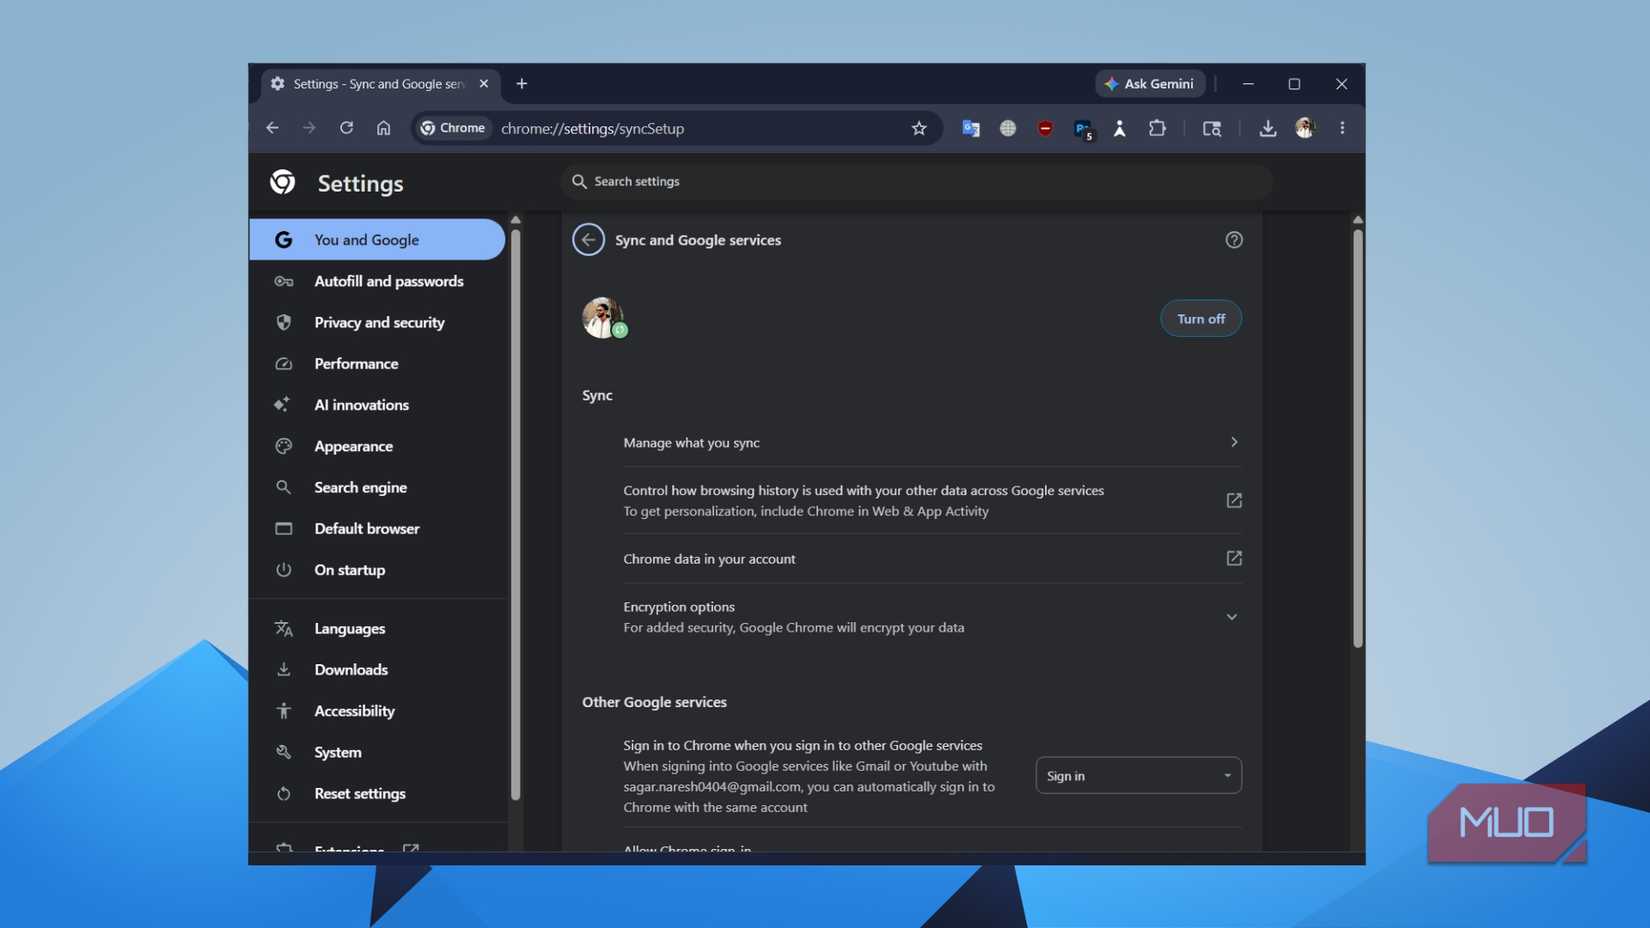The width and height of the screenshot is (1650, 928).
Task: Click the red blocker extension icon
Action: pos(1045,128)
